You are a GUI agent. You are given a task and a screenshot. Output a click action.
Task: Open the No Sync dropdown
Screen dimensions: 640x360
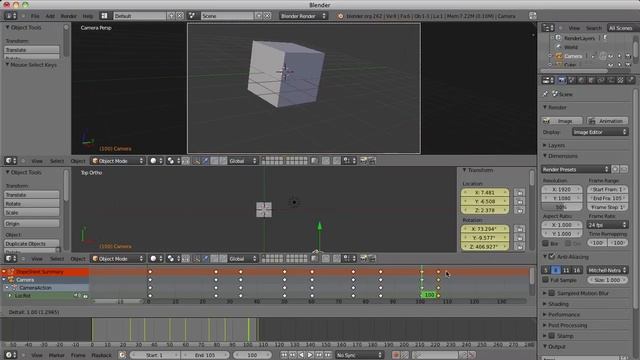tap(359, 355)
